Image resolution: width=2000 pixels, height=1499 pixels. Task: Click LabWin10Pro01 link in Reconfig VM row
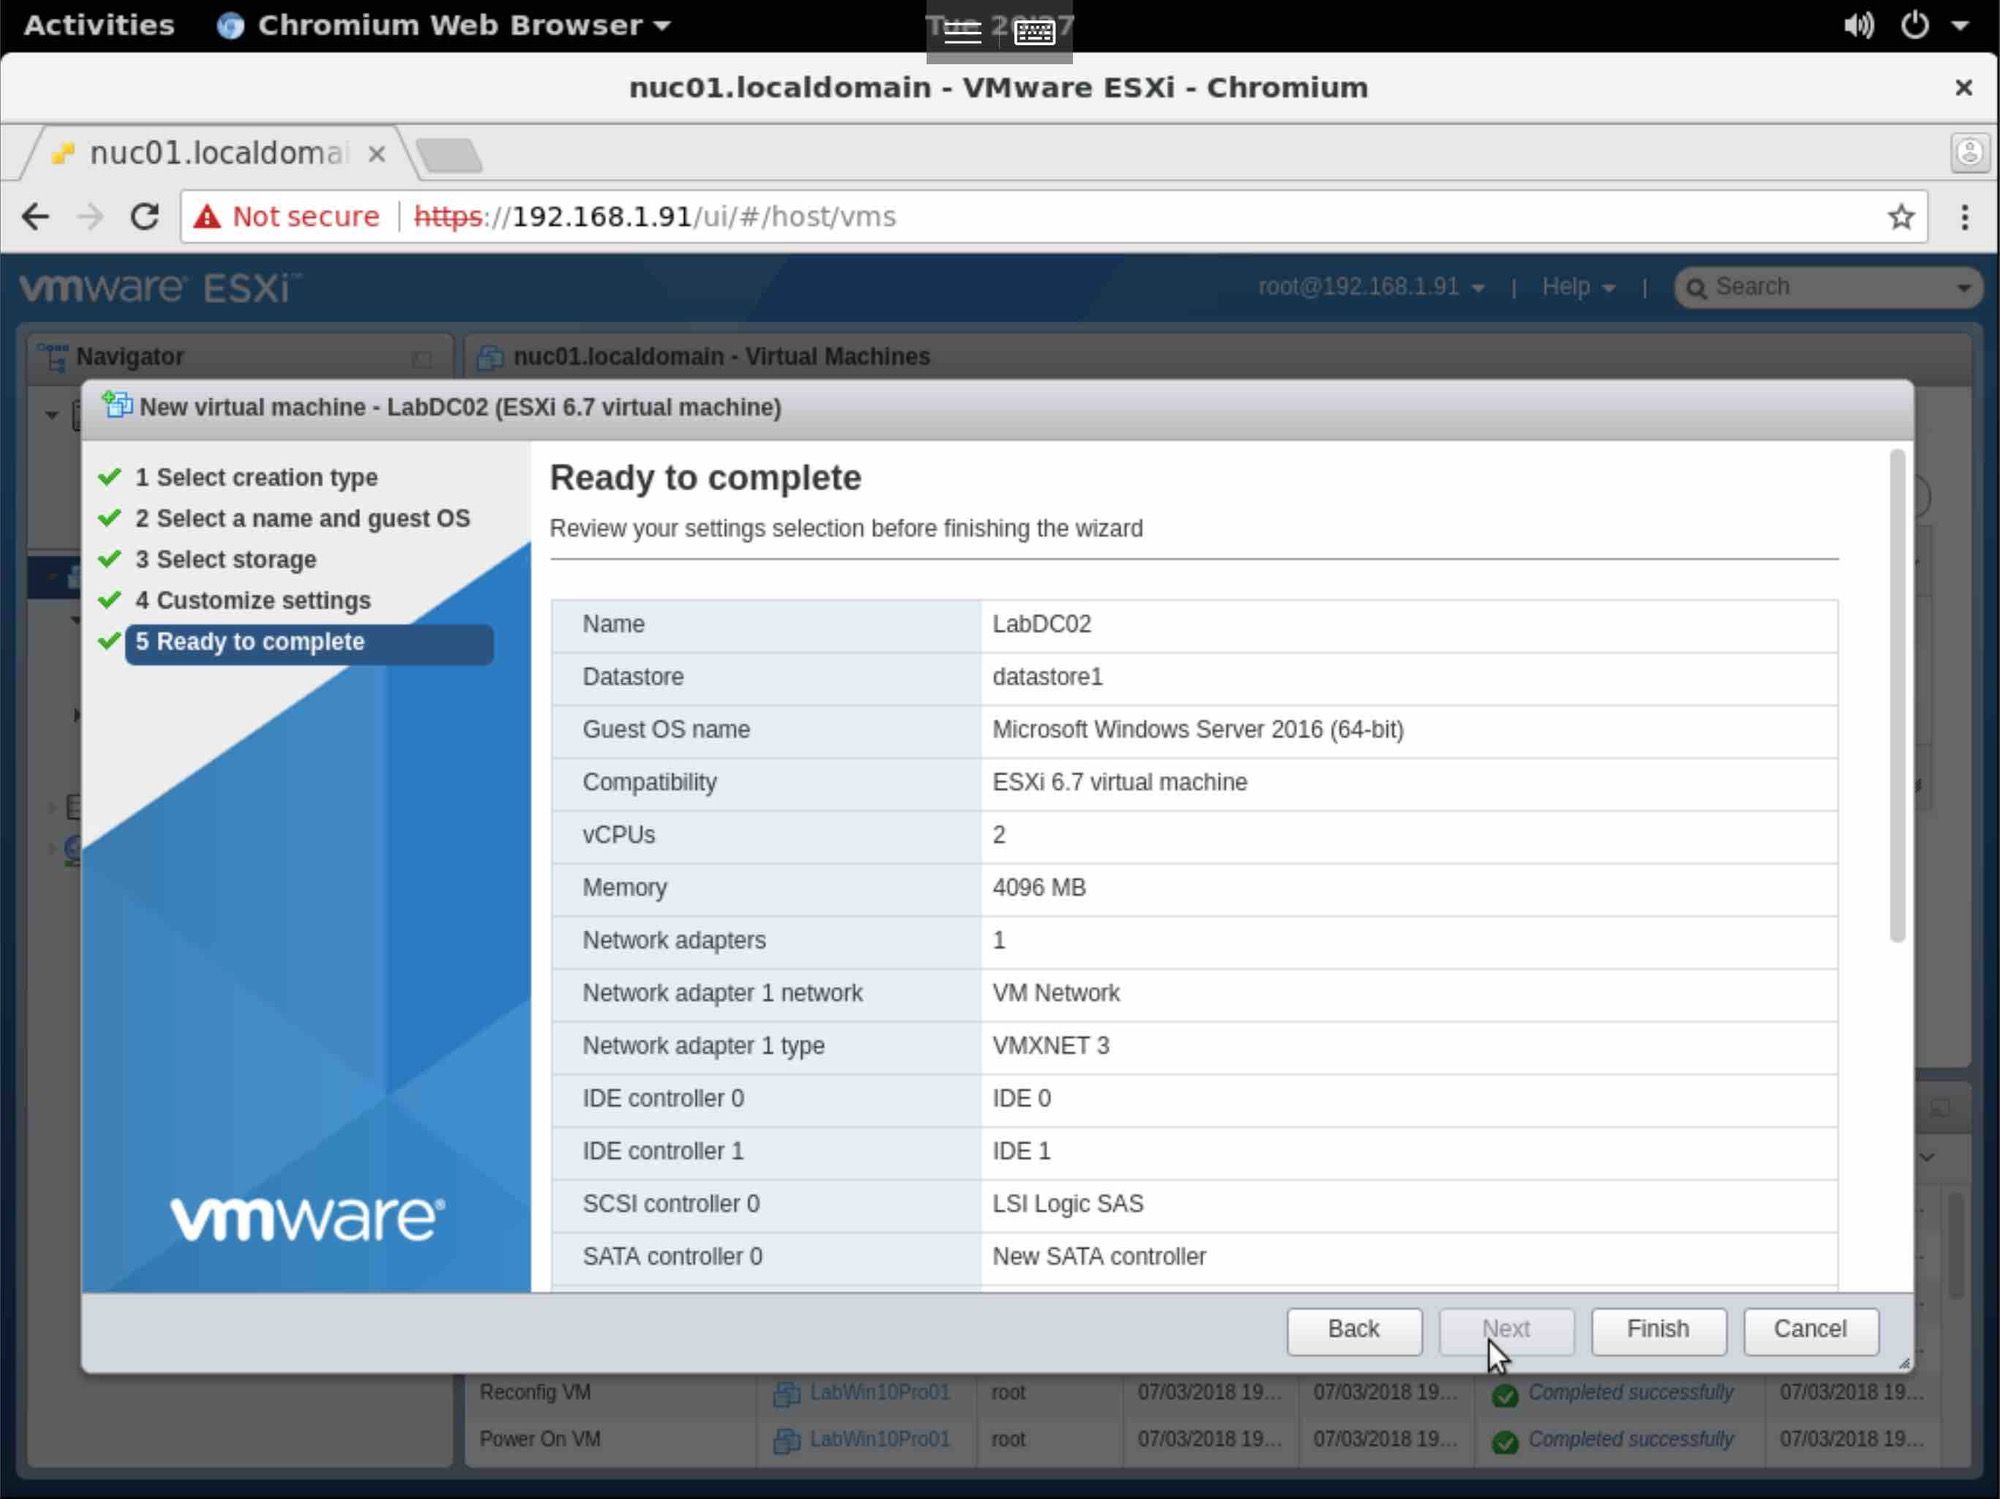879,1392
